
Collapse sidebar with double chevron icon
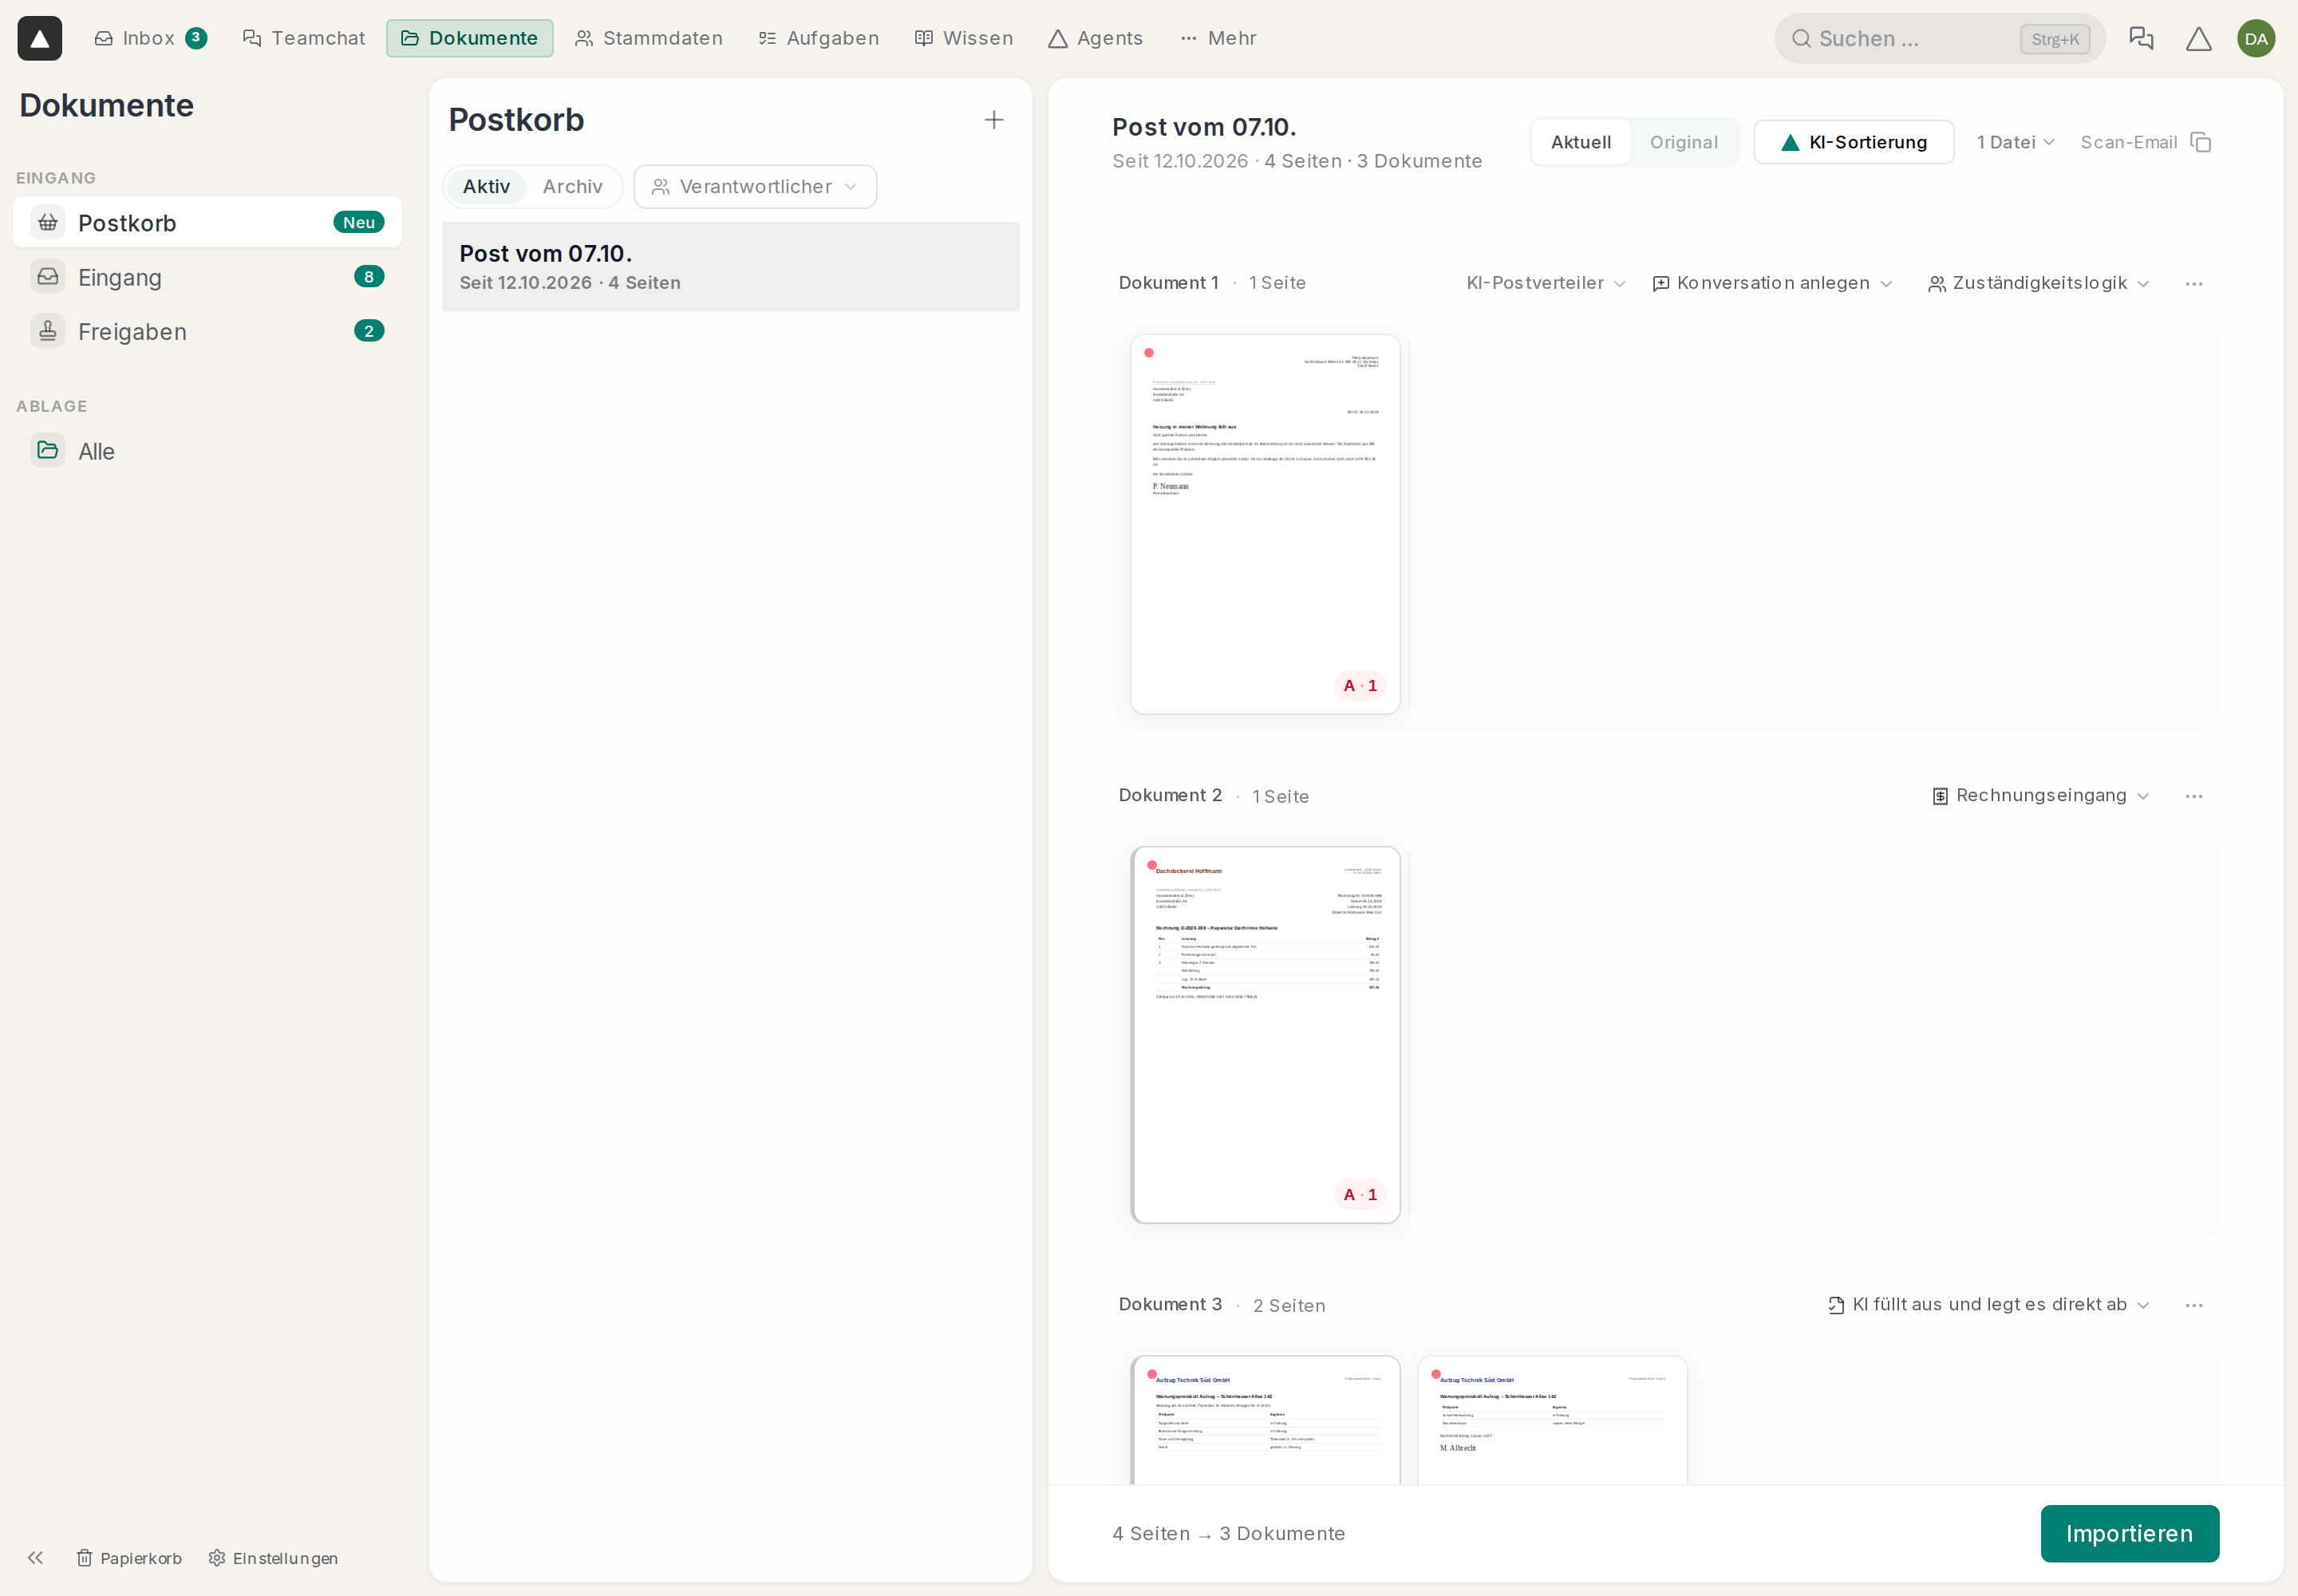point(36,1557)
